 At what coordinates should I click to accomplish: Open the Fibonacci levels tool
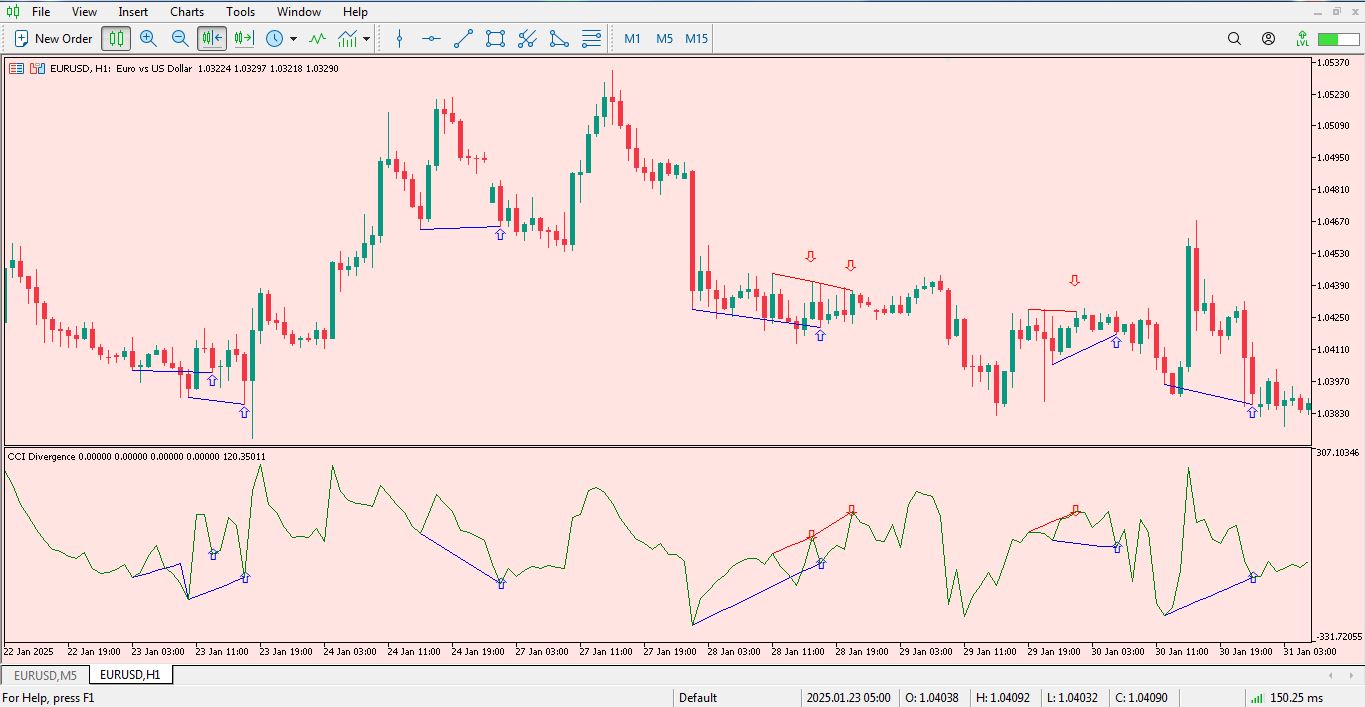[591, 39]
